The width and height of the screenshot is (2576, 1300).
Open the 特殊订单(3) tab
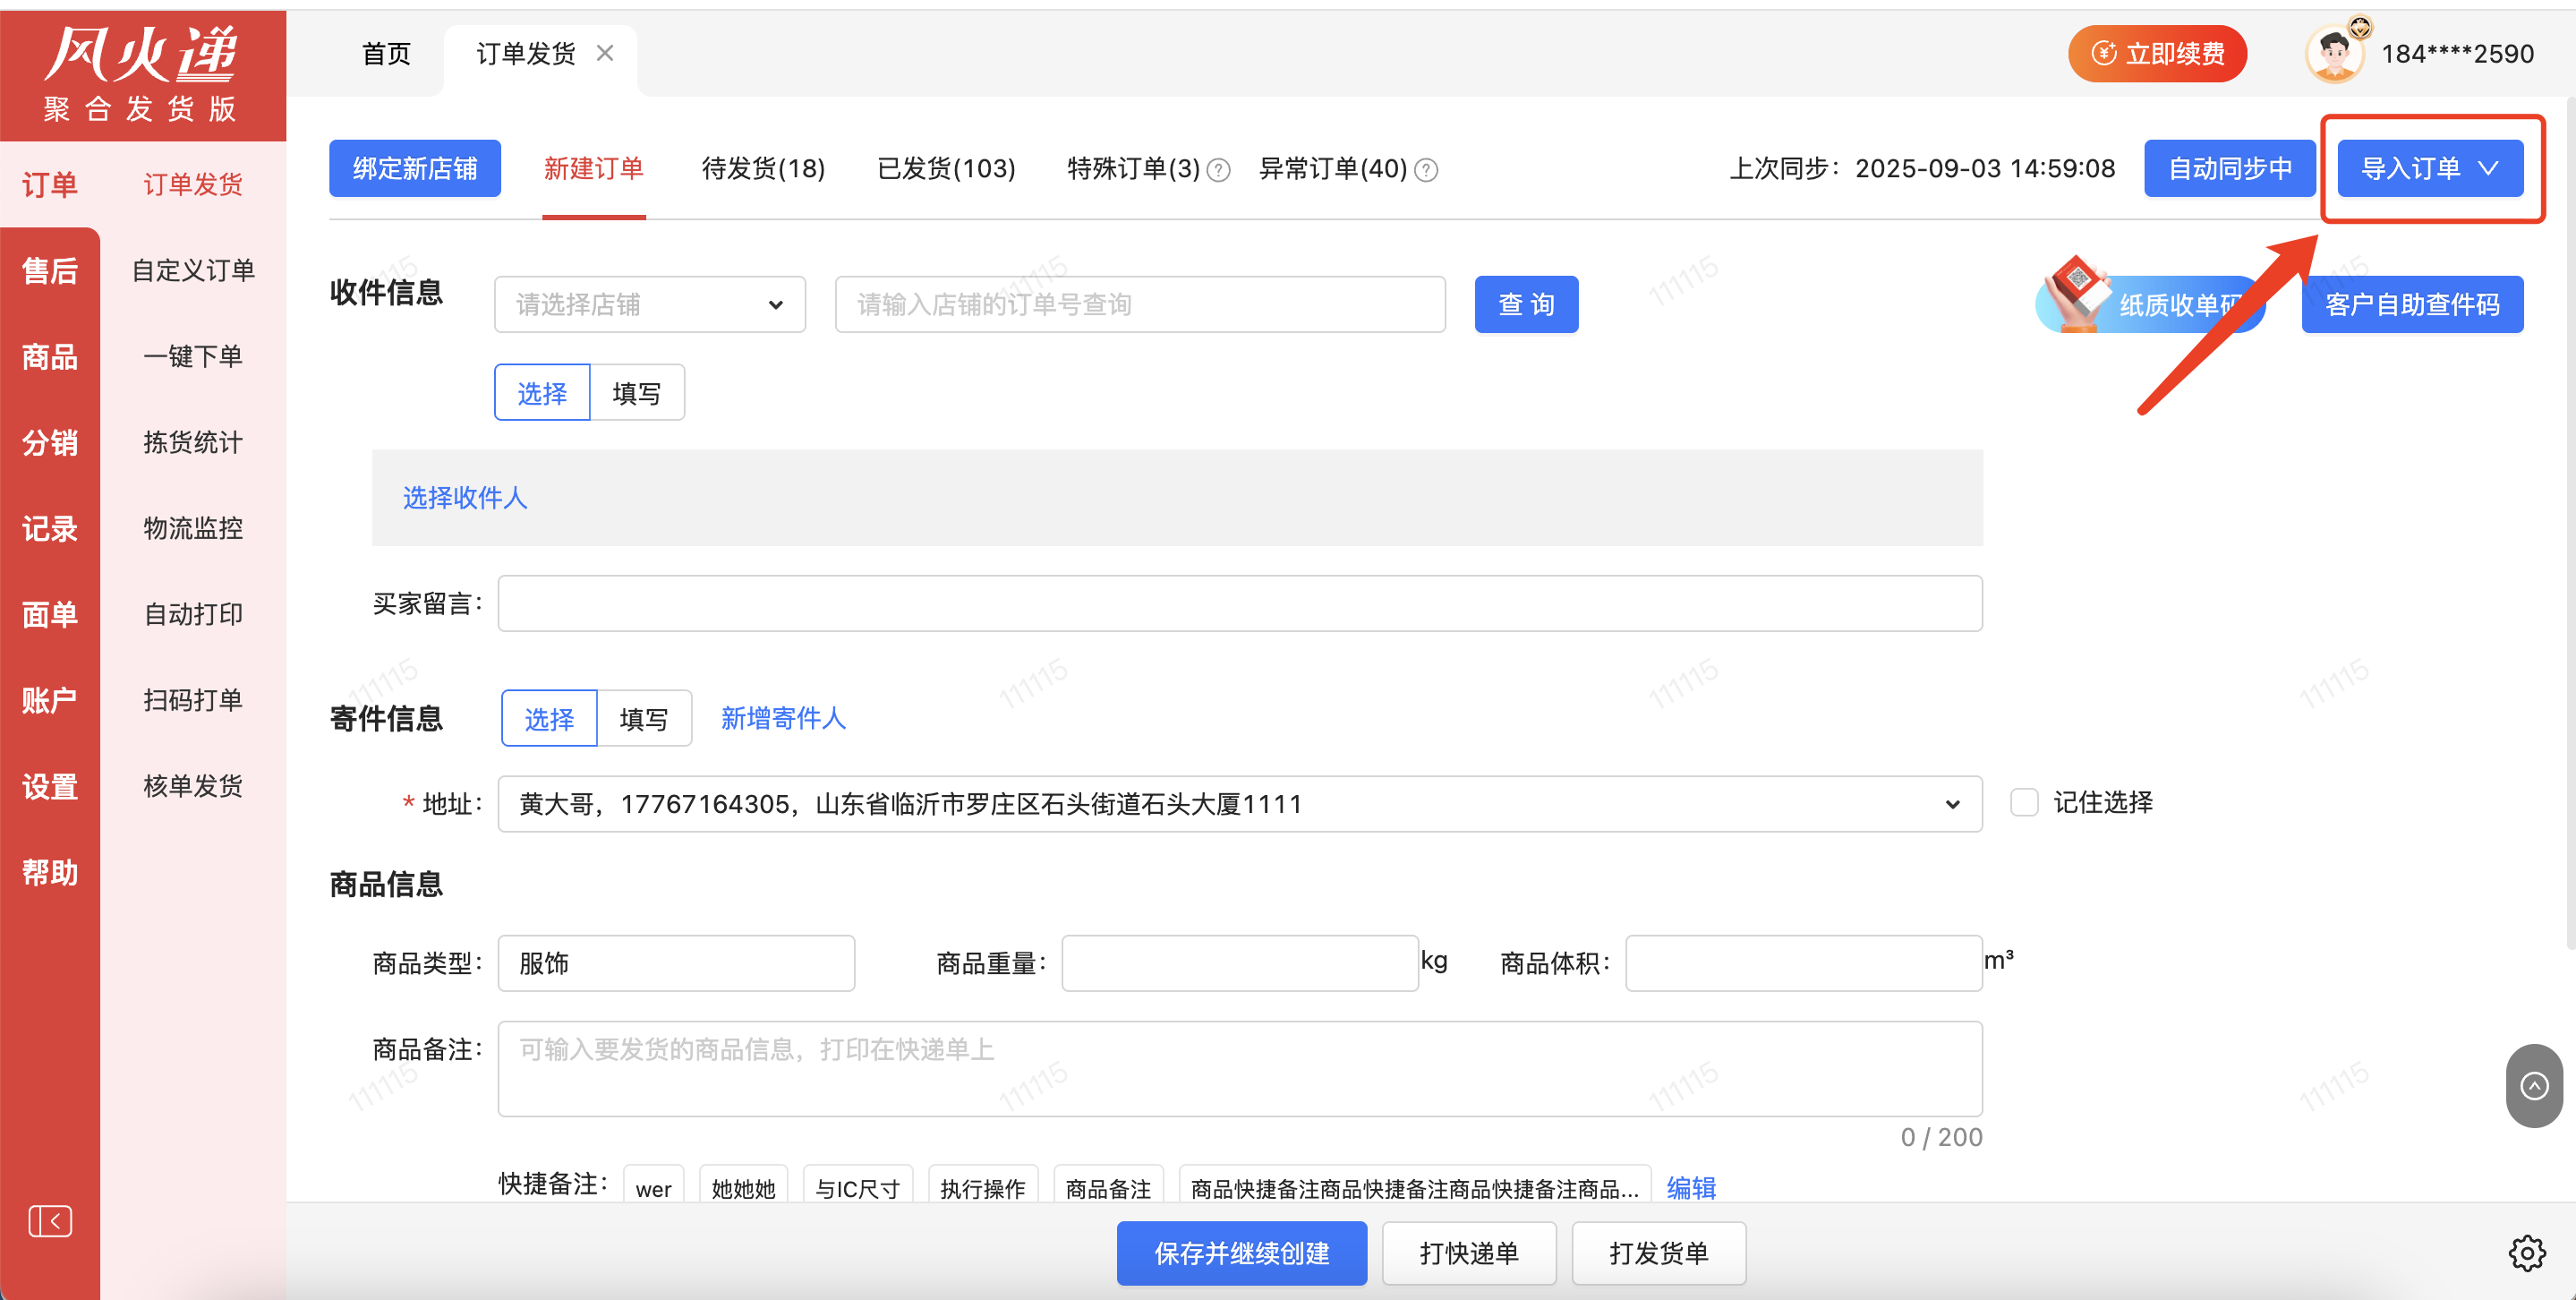1133,168
